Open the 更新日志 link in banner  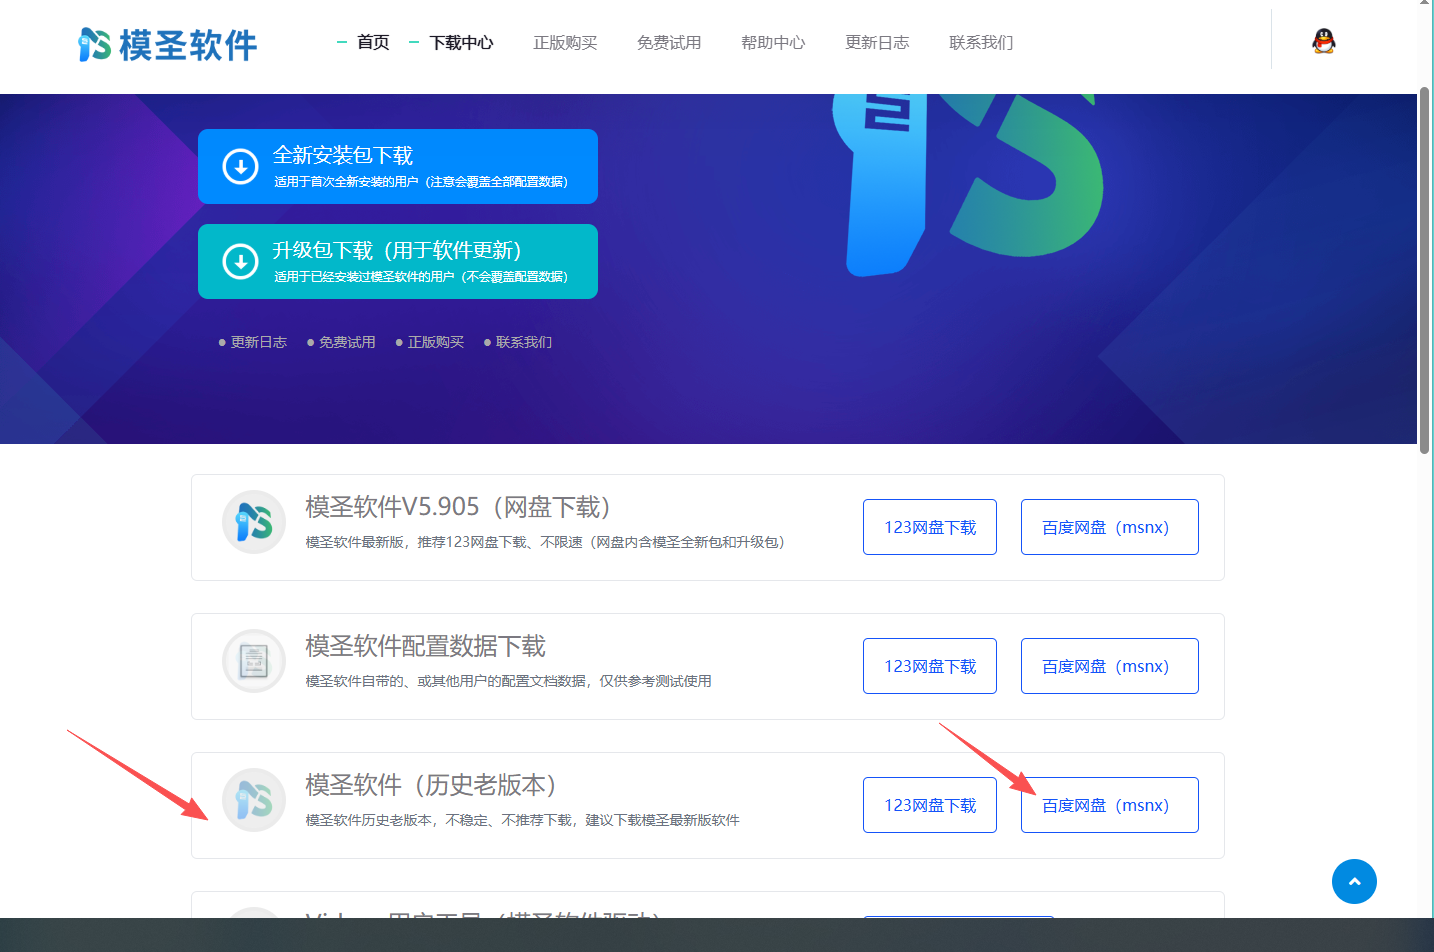point(259,342)
